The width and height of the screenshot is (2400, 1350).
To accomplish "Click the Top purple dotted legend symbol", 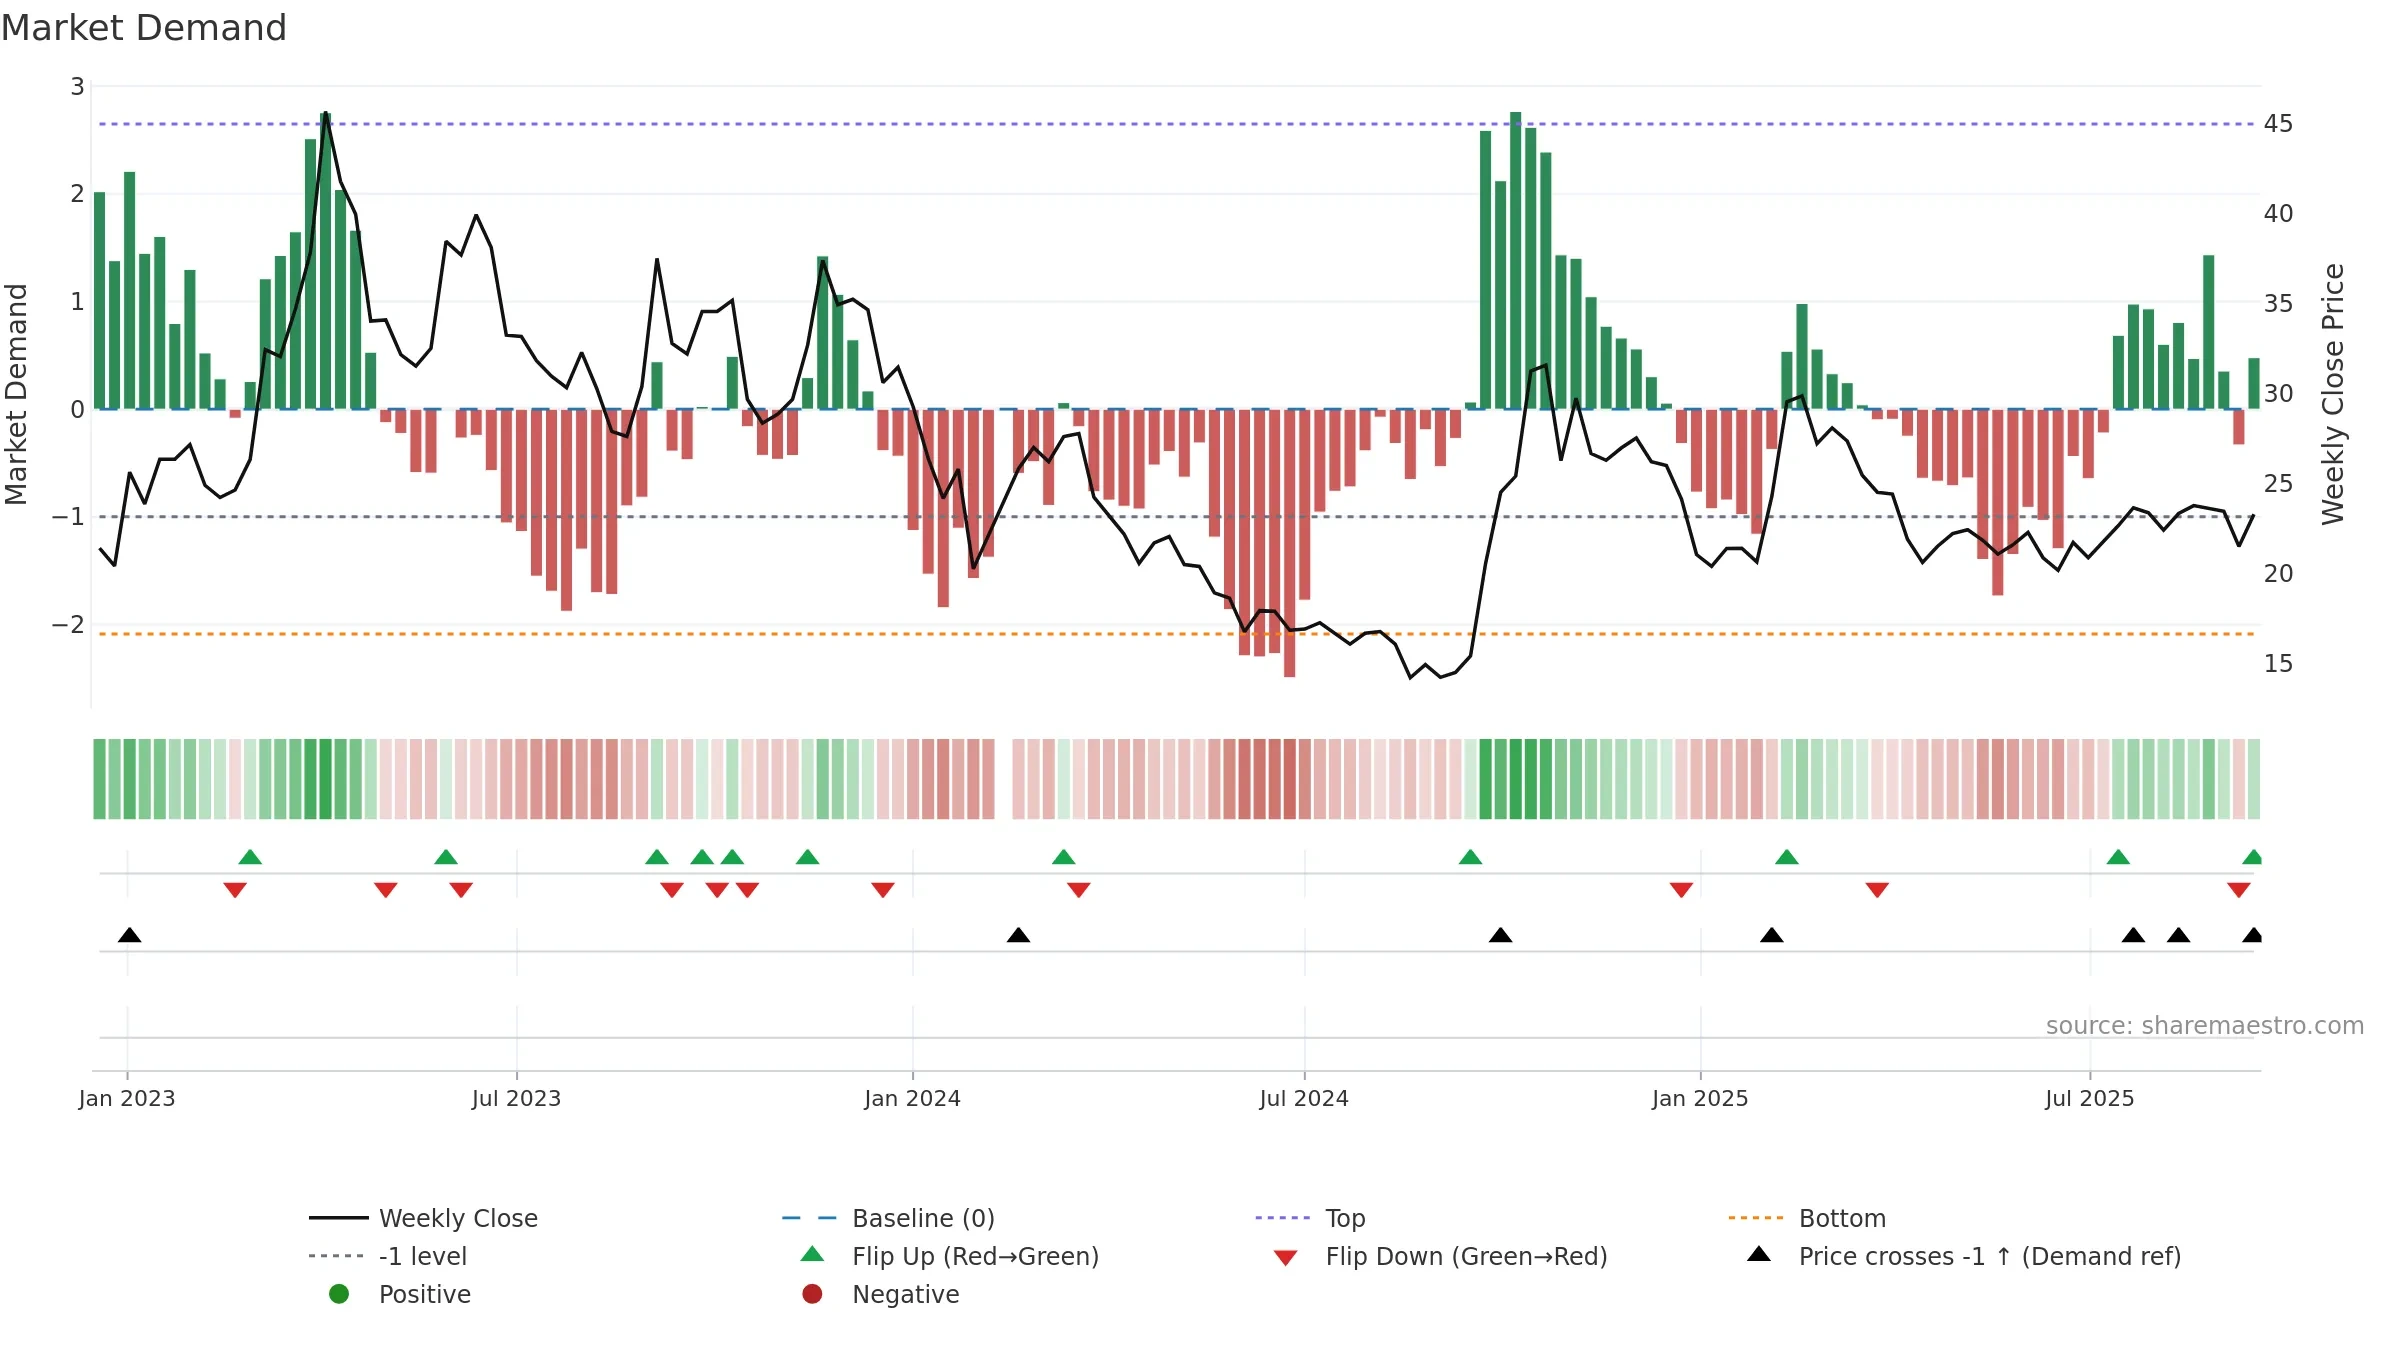I will point(1282,1218).
